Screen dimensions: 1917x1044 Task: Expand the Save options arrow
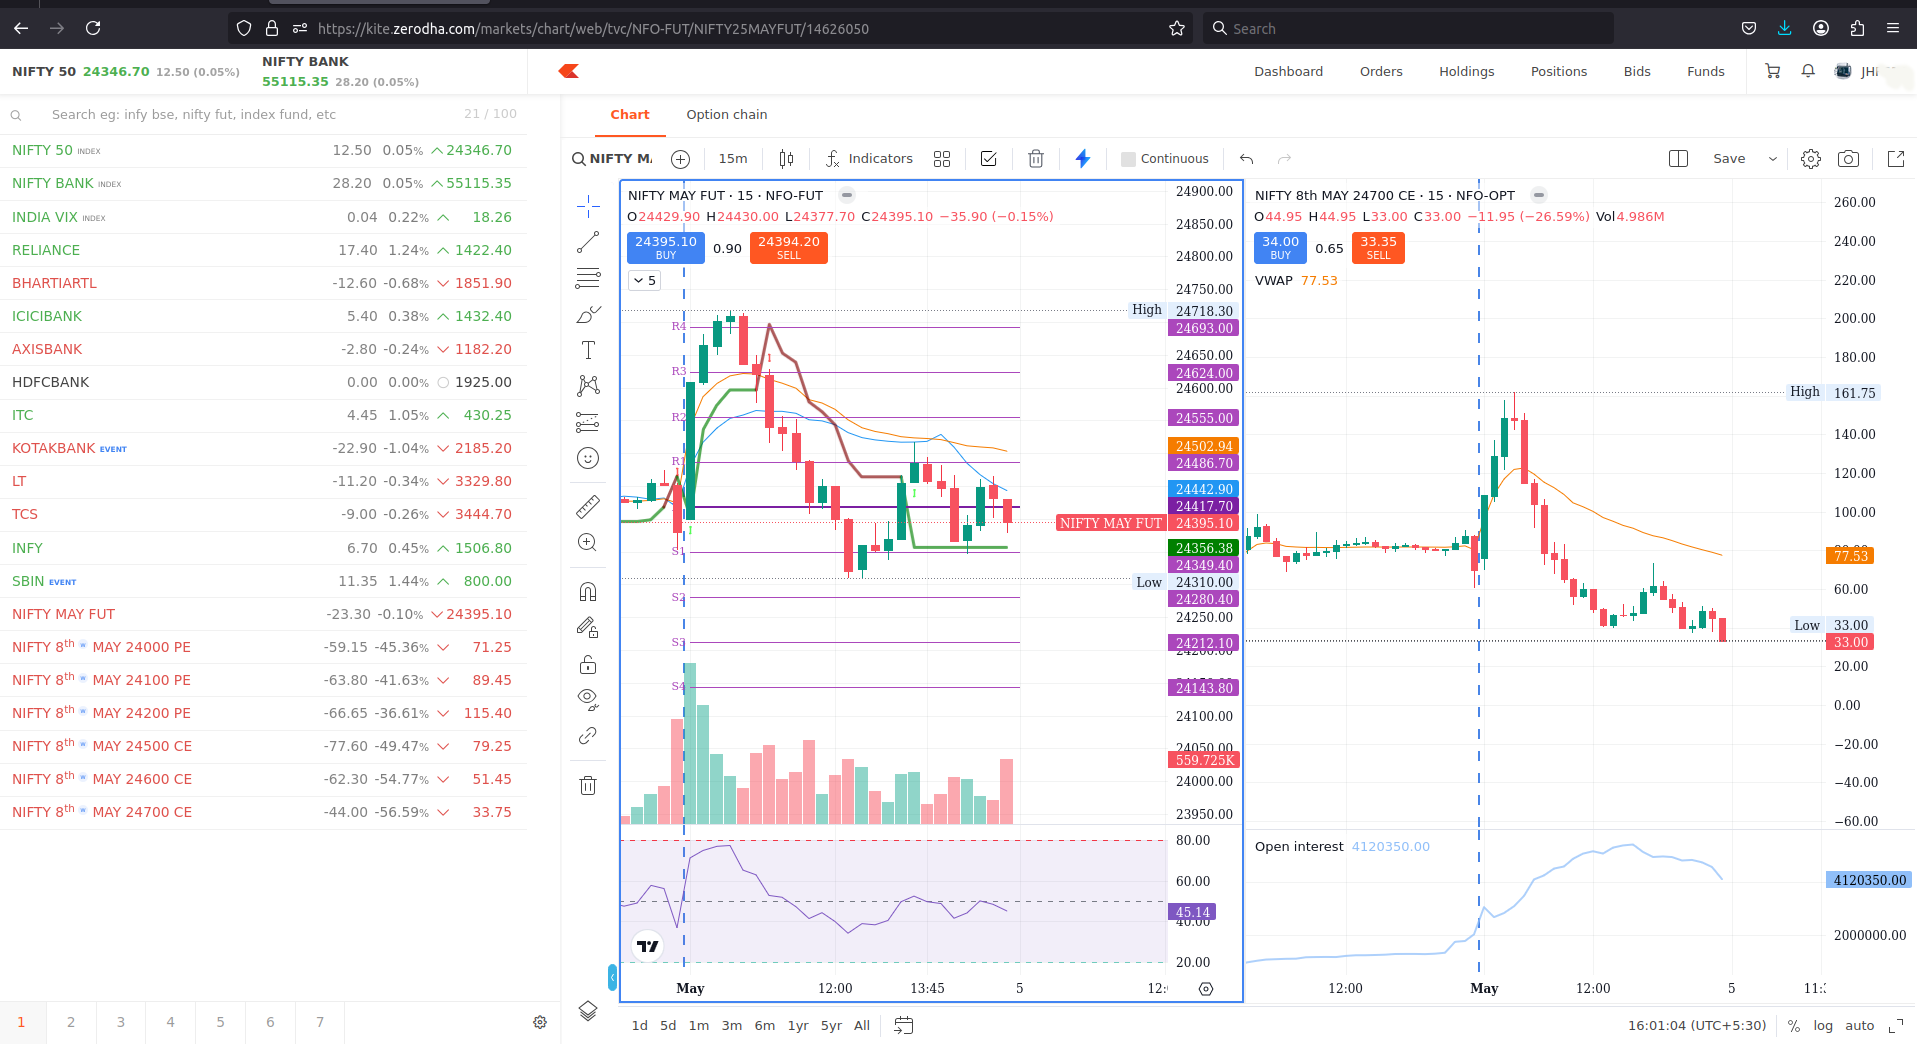tap(1773, 159)
